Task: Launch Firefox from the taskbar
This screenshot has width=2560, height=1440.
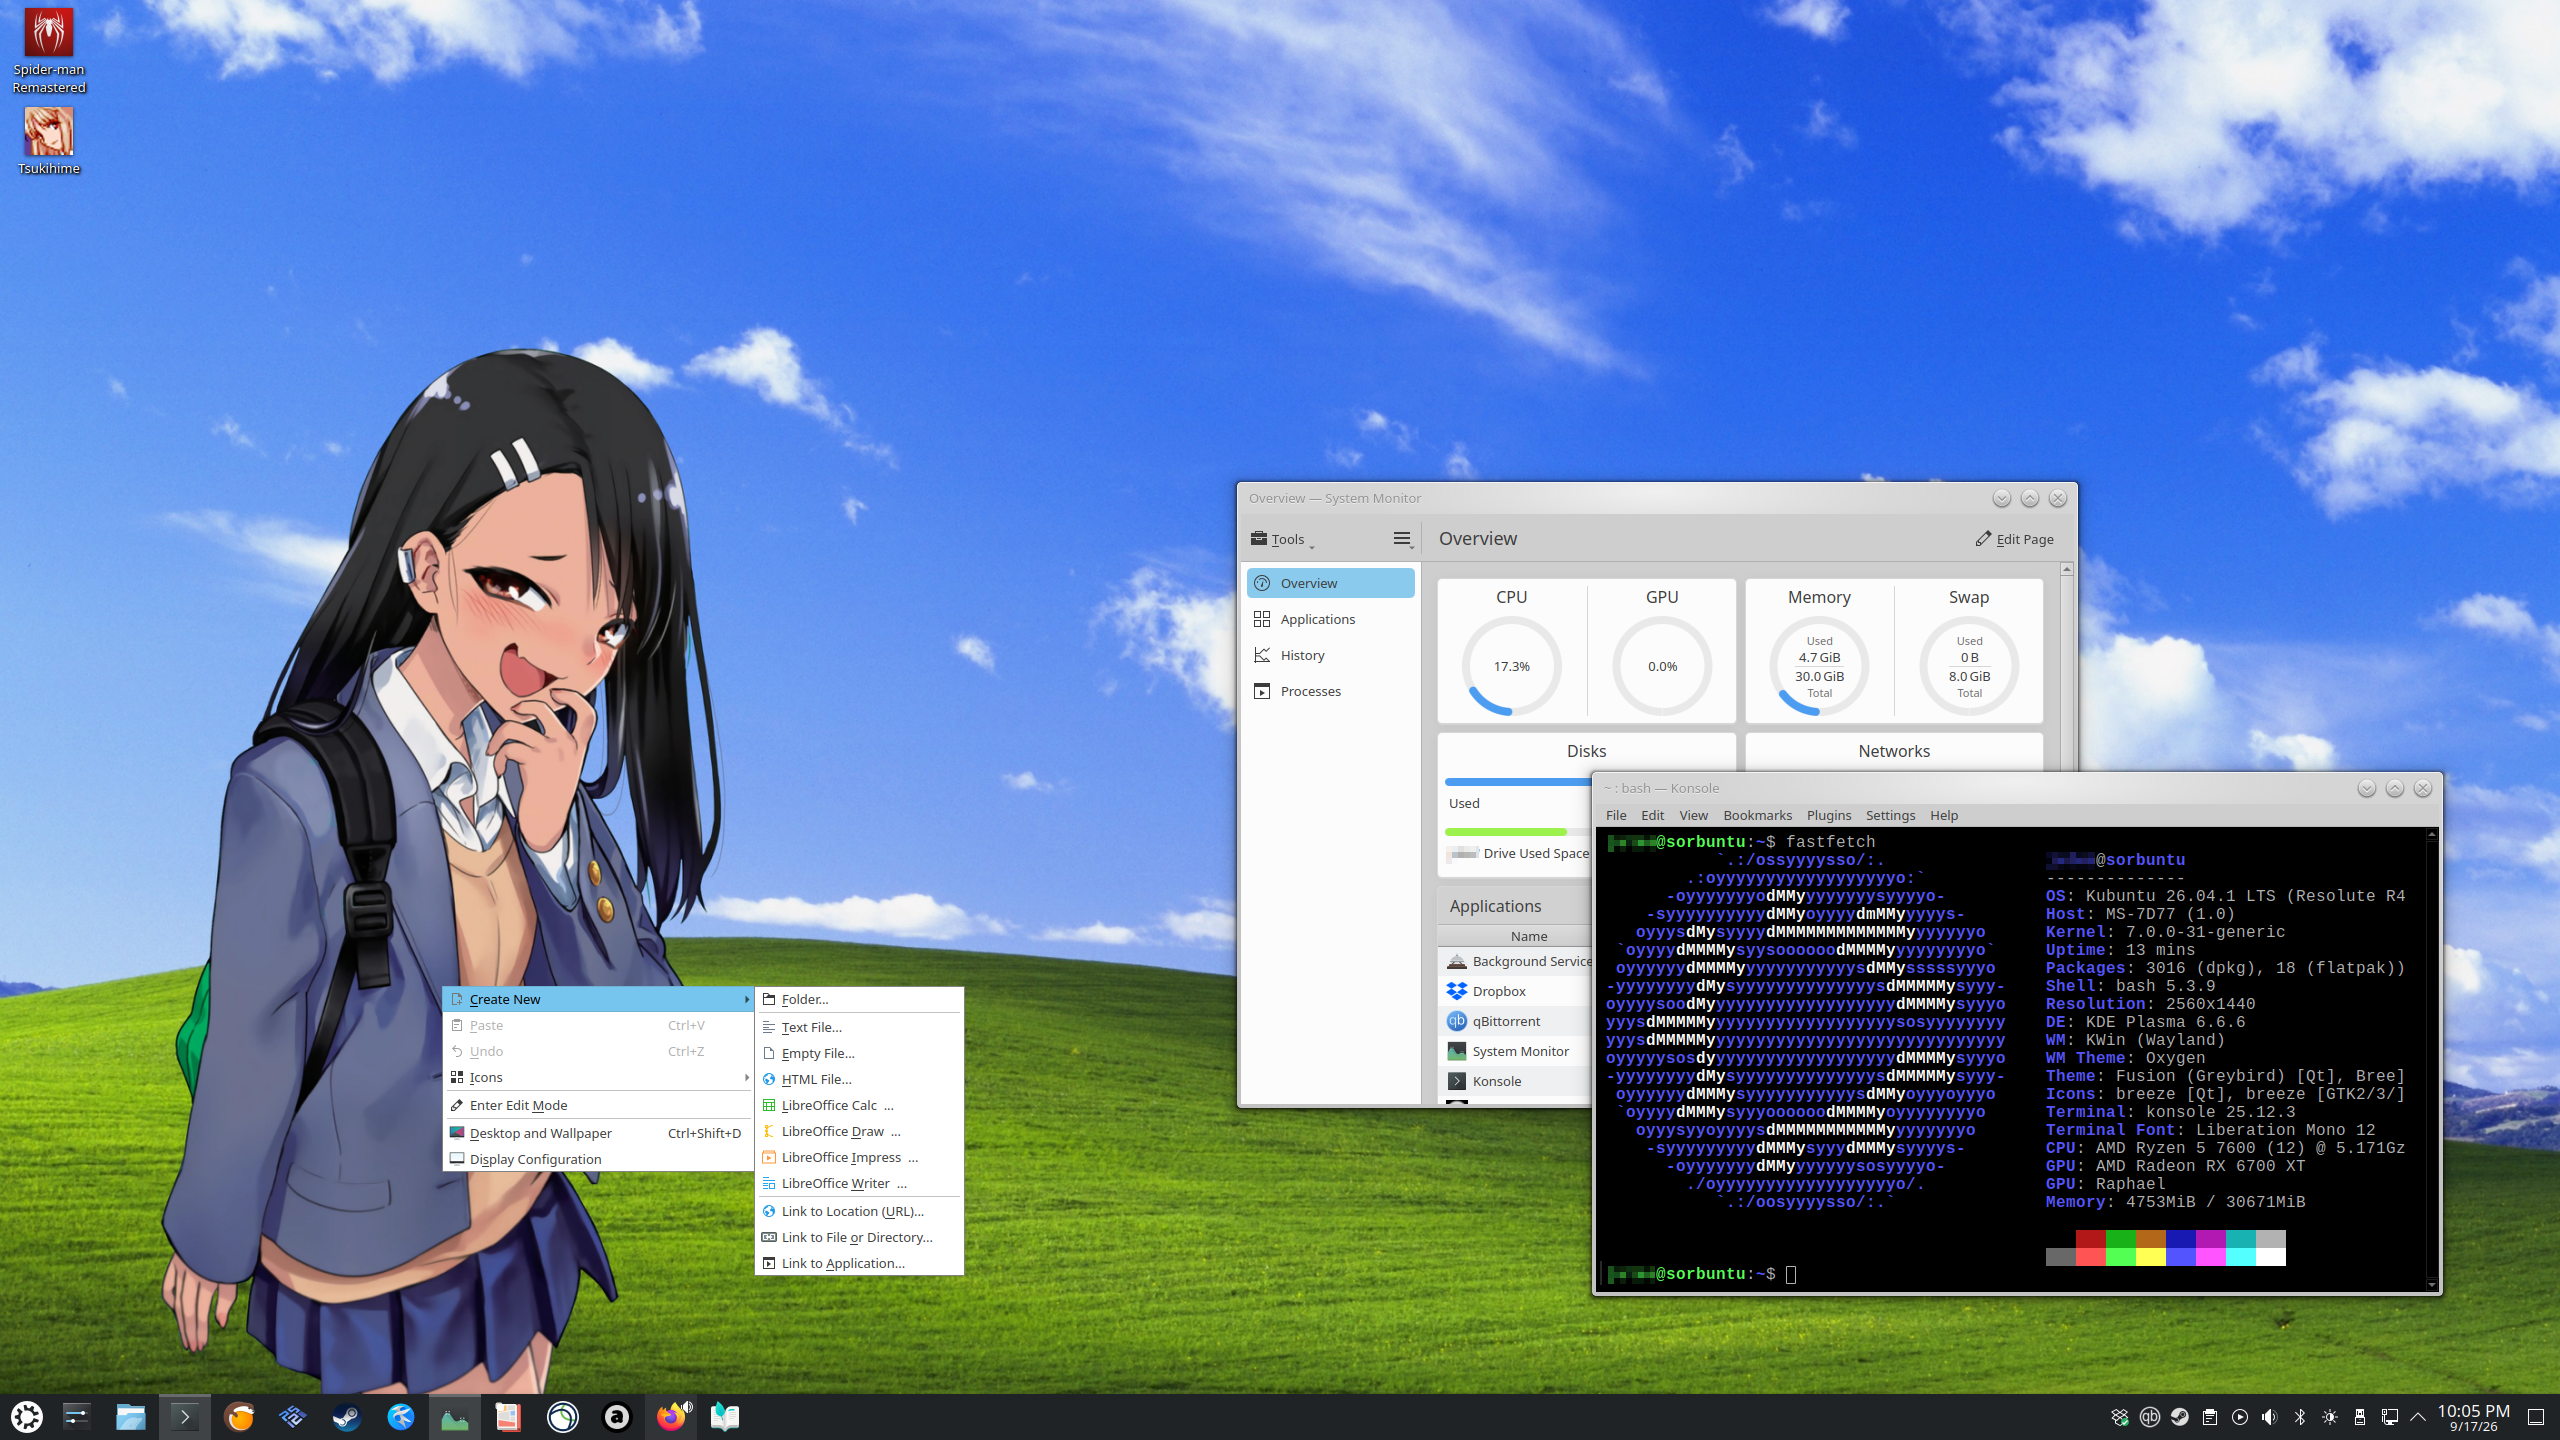Action: (671, 1417)
